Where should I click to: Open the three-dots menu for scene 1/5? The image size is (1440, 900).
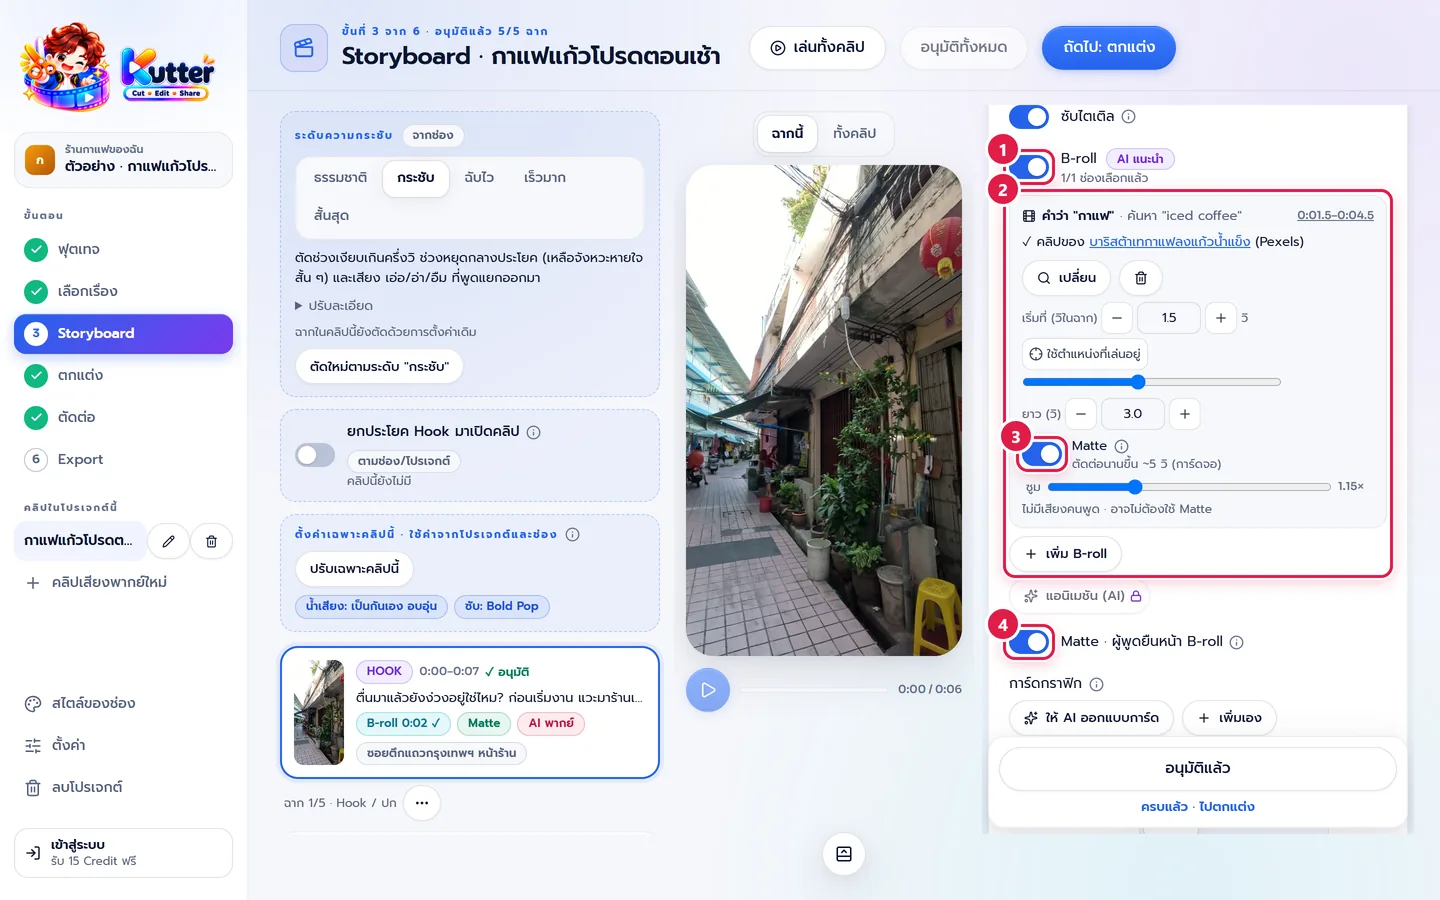tap(422, 803)
